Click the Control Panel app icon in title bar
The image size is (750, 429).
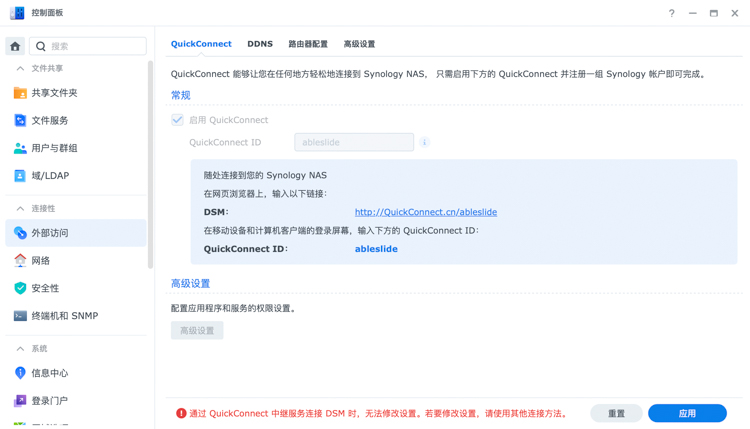point(17,13)
